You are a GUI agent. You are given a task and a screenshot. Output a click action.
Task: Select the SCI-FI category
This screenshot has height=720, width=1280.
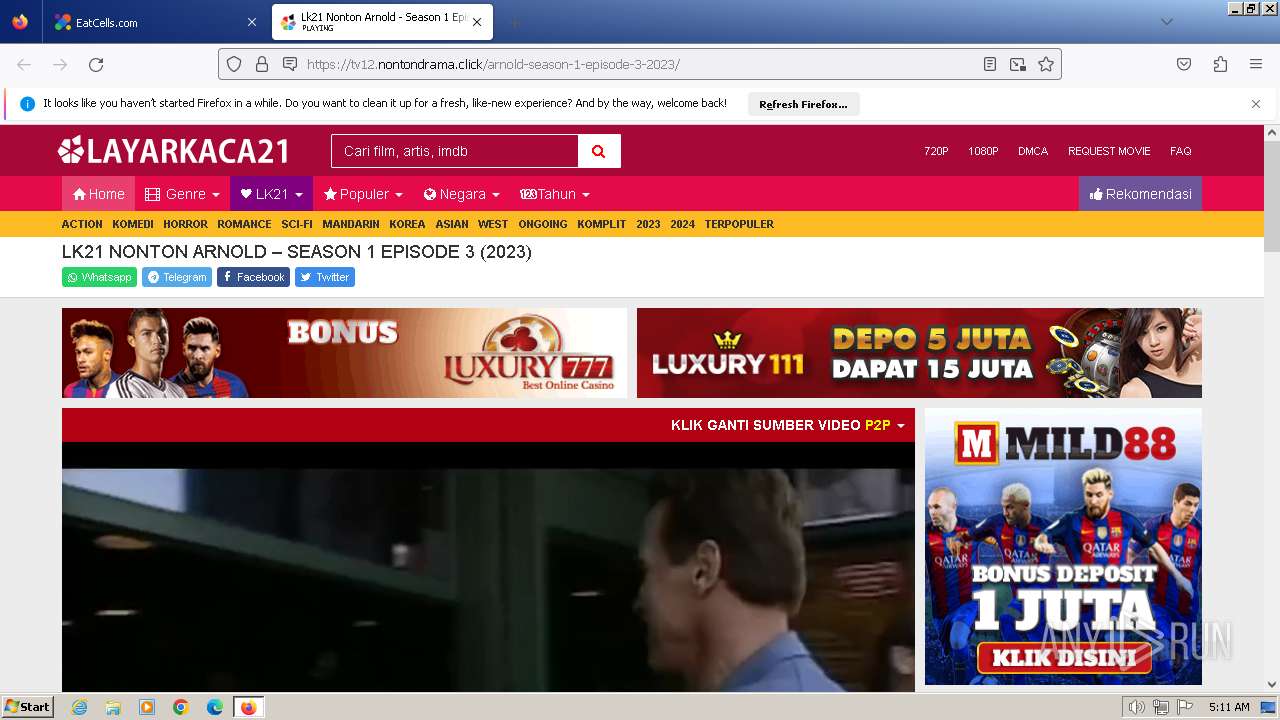297,224
